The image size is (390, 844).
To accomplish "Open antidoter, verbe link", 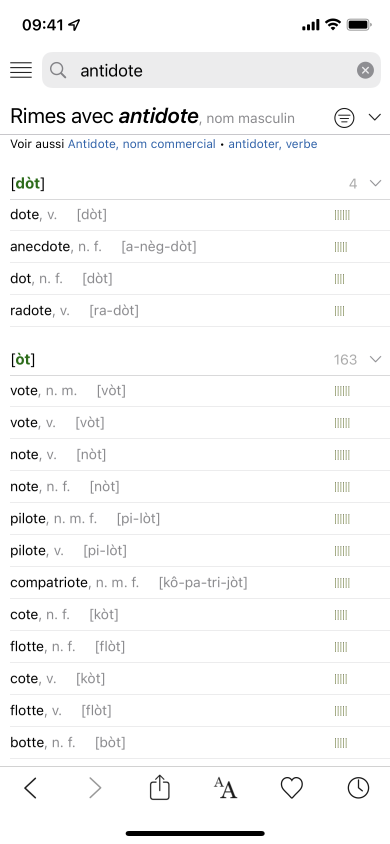I will click(x=273, y=144).
